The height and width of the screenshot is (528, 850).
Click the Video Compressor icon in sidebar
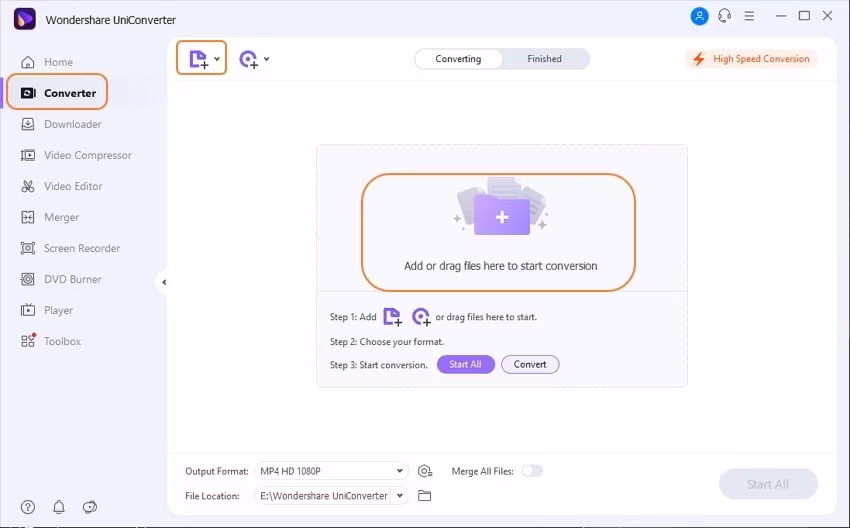pyautogui.click(x=28, y=155)
